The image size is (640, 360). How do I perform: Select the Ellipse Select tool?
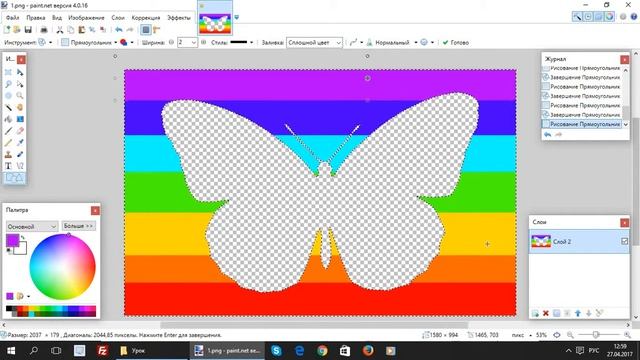pos(8,96)
